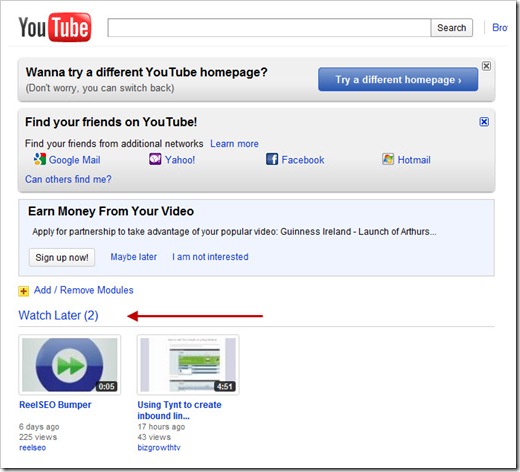Choose I am not interested
This screenshot has height=472, width=520.
point(210,257)
